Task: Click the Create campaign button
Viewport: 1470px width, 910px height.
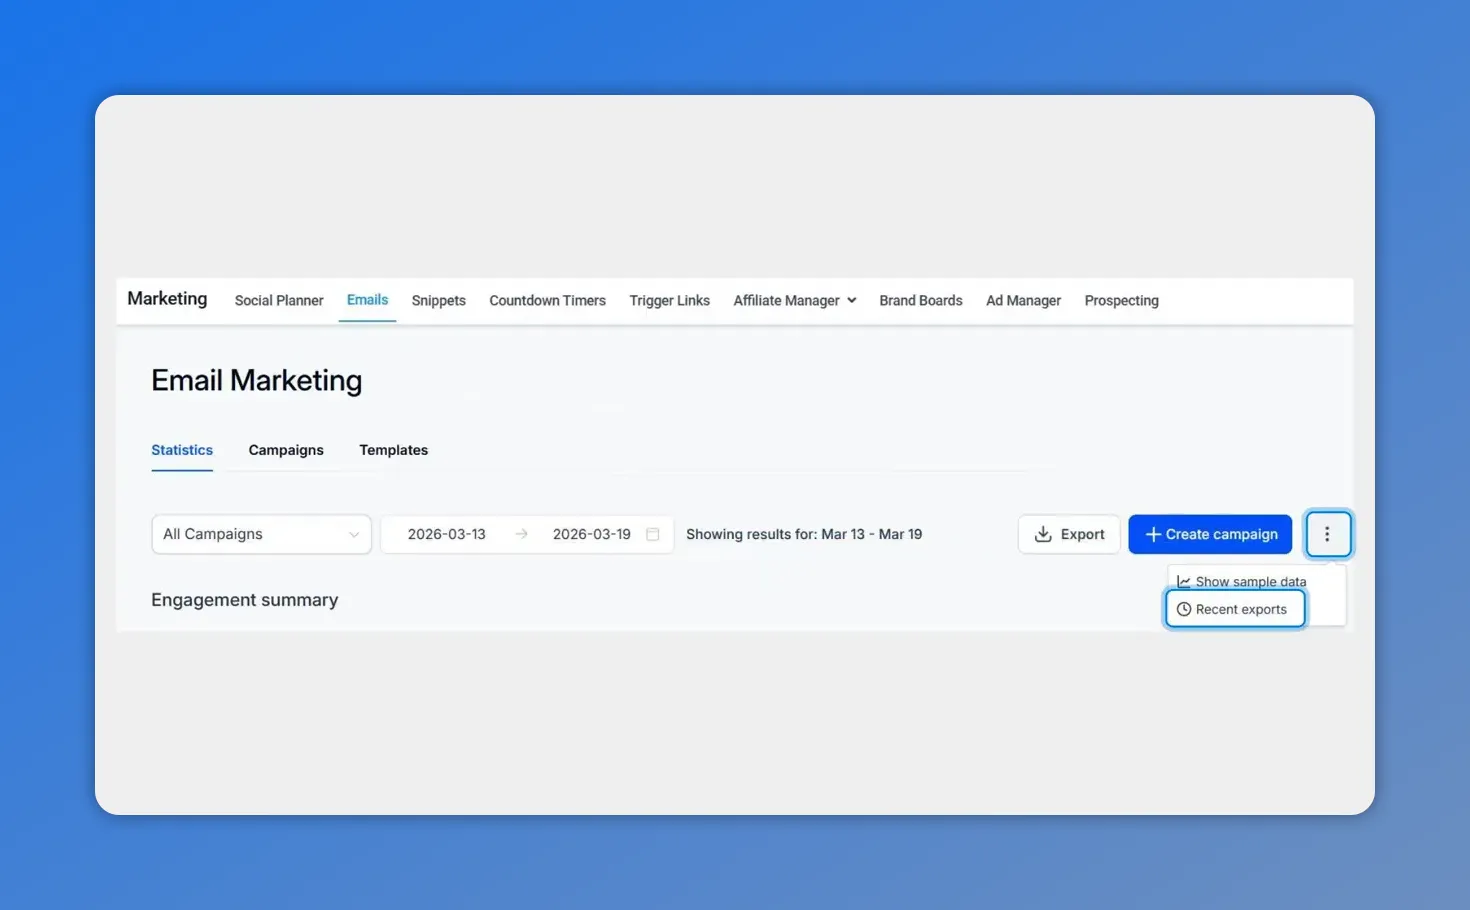Action: tap(1210, 534)
